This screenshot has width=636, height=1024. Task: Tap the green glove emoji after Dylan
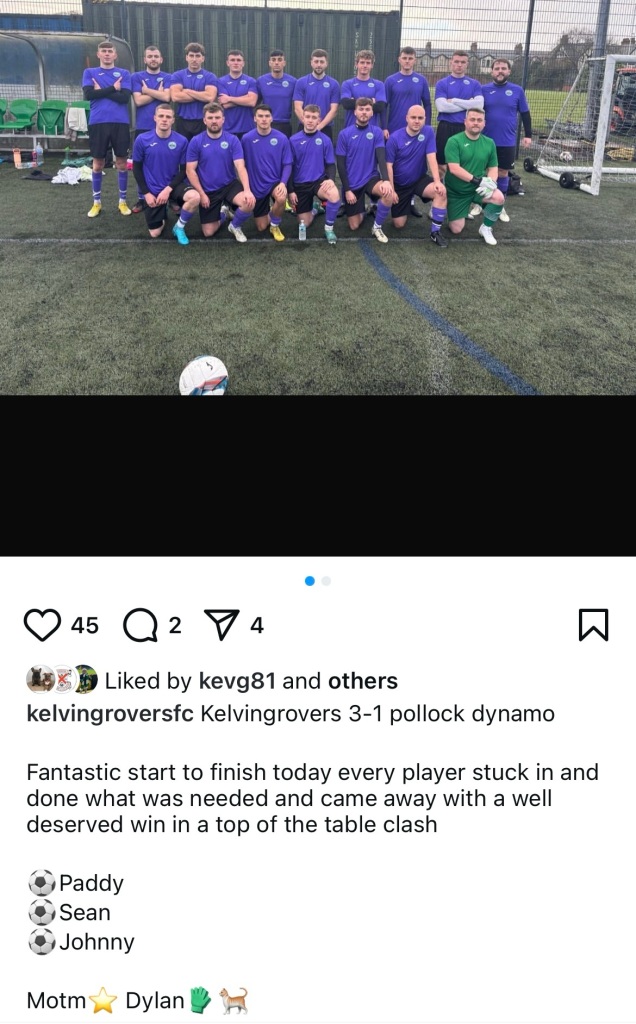[201, 1000]
